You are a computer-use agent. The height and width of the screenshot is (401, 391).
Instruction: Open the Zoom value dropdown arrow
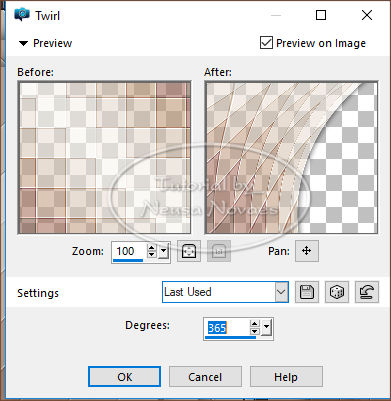163,251
